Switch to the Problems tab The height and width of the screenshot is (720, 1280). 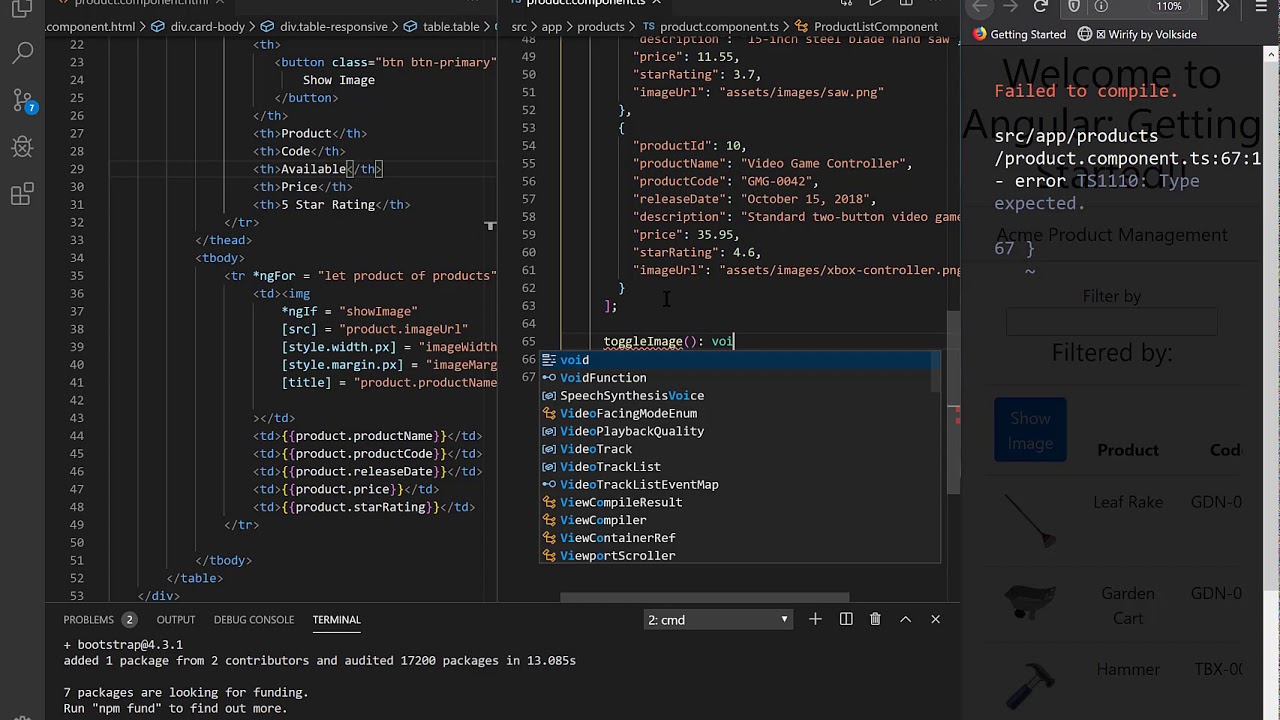coord(89,620)
